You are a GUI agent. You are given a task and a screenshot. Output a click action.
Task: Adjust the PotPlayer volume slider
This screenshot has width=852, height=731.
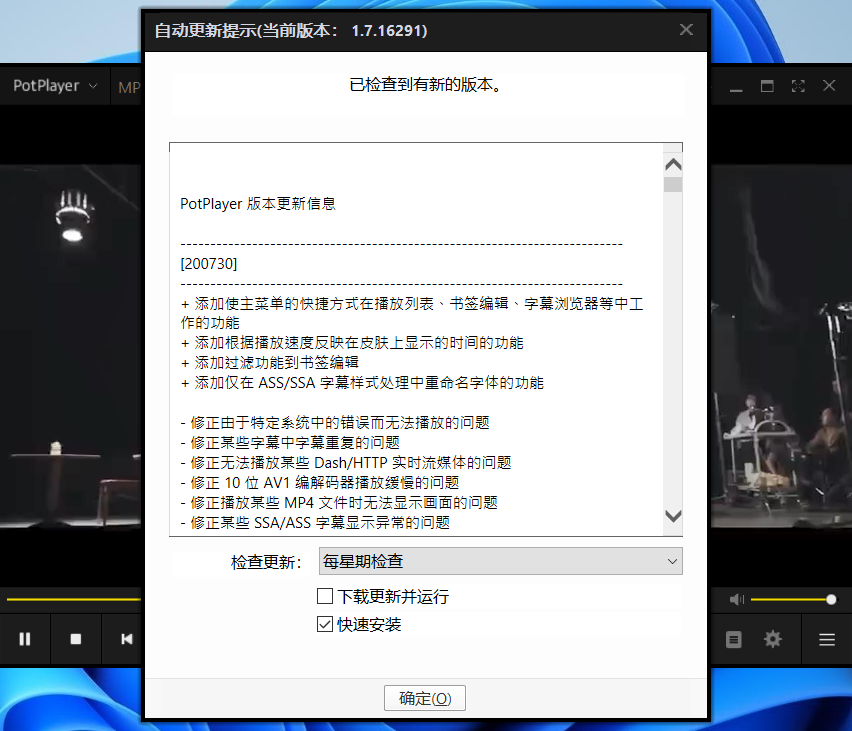pyautogui.click(x=793, y=599)
